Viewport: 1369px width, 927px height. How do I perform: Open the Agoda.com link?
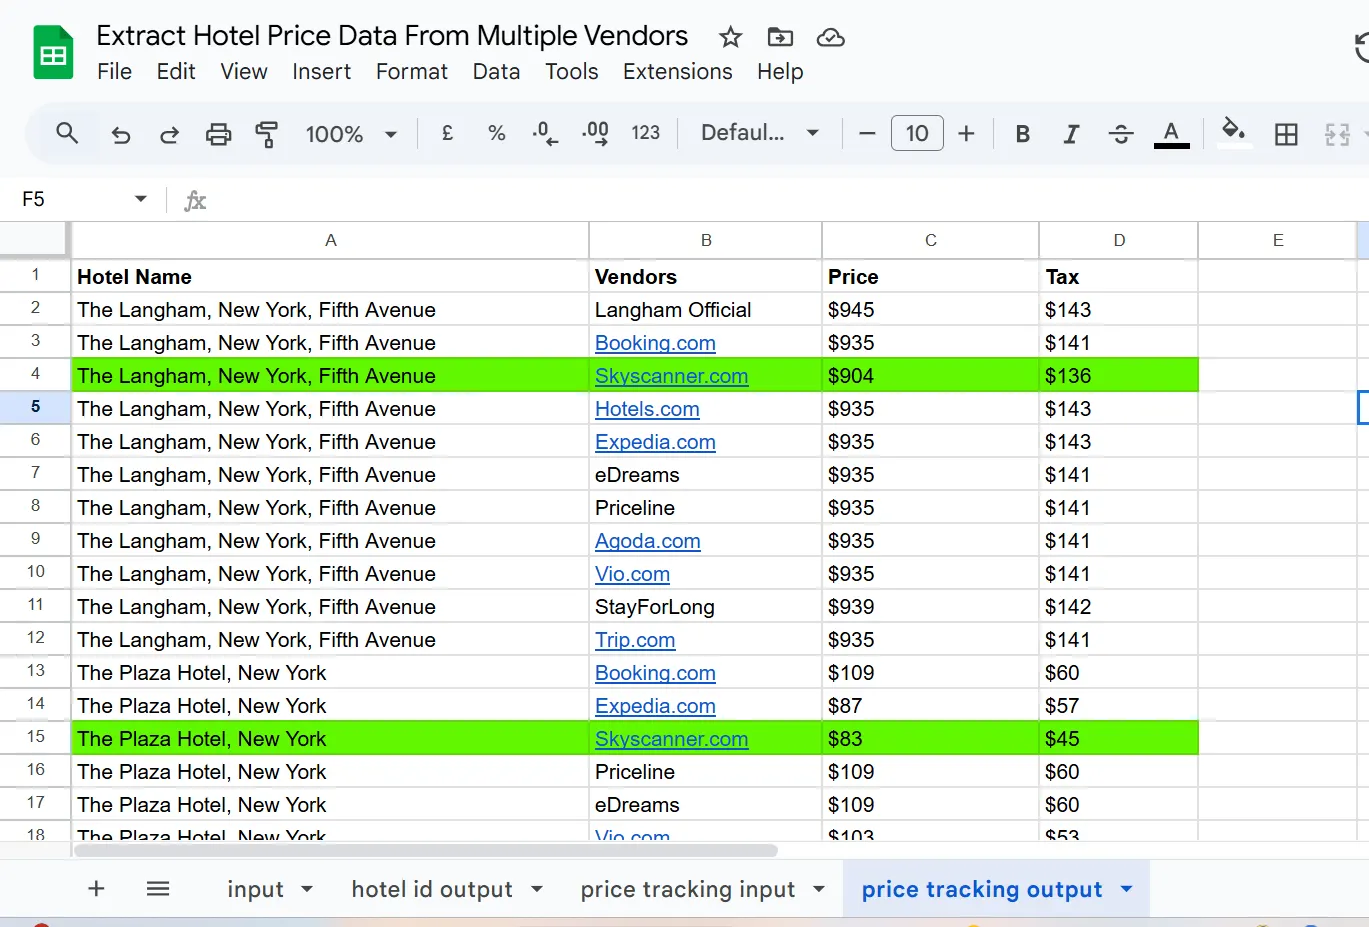point(647,541)
